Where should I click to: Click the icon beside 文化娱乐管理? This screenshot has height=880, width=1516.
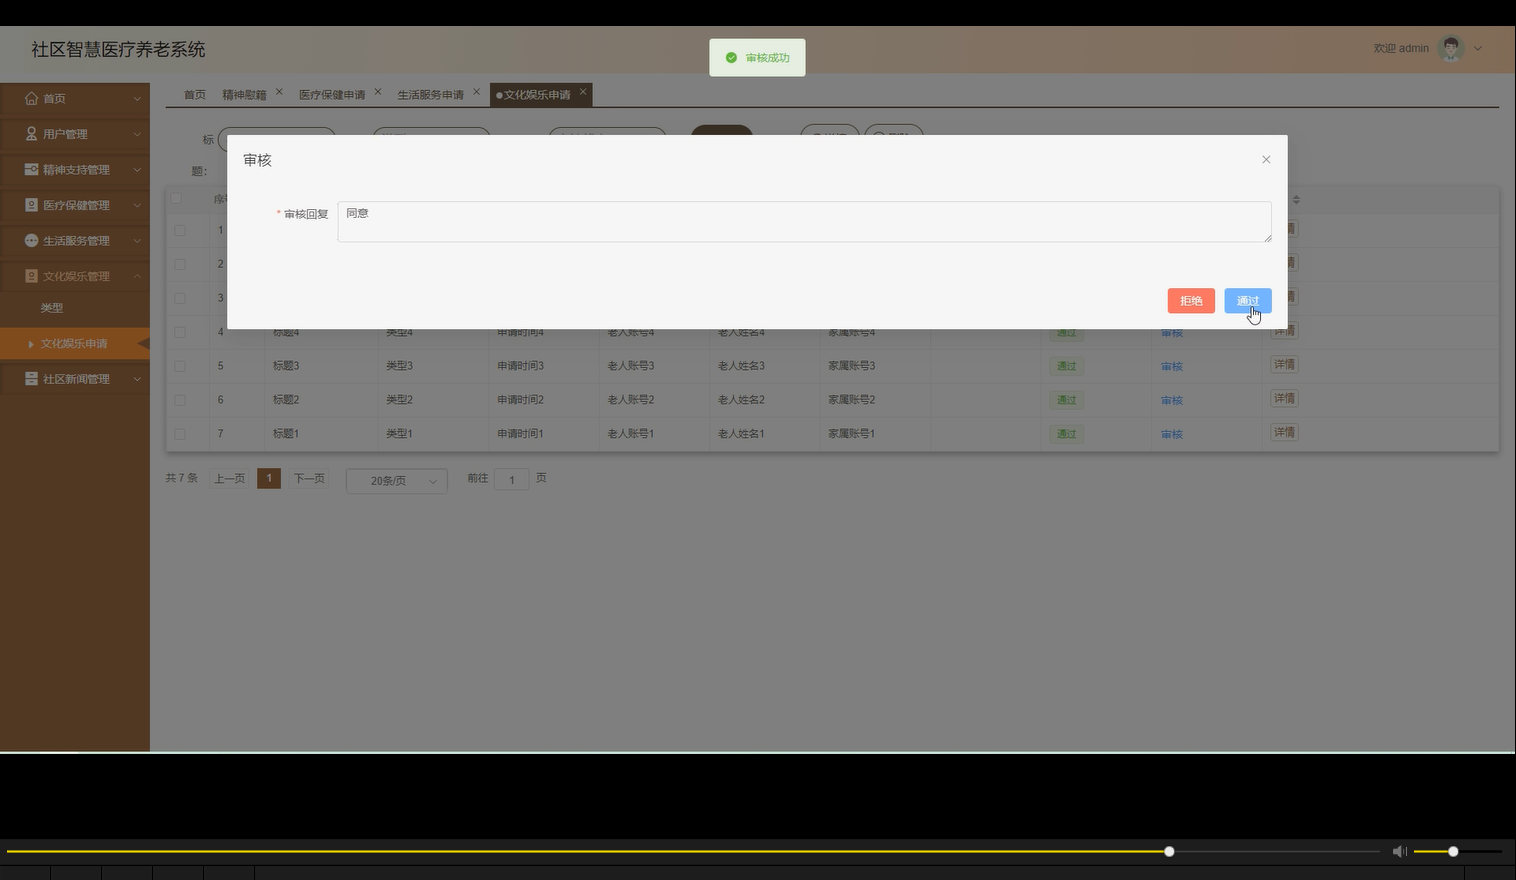click(31, 276)
